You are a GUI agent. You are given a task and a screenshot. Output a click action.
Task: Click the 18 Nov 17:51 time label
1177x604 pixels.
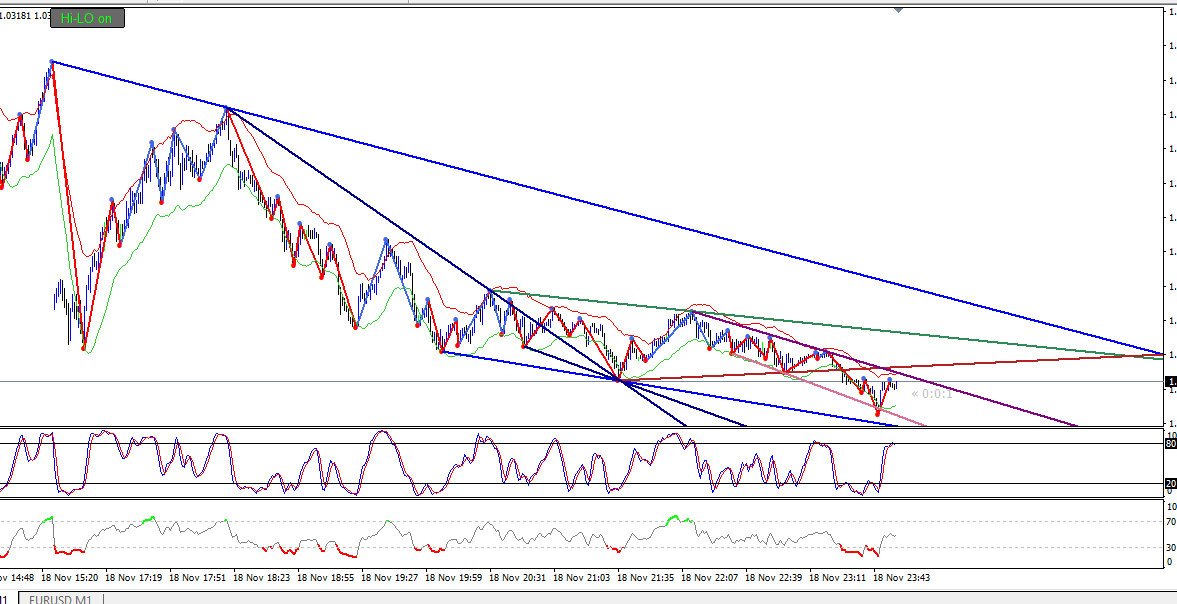[x=197, y=578]
